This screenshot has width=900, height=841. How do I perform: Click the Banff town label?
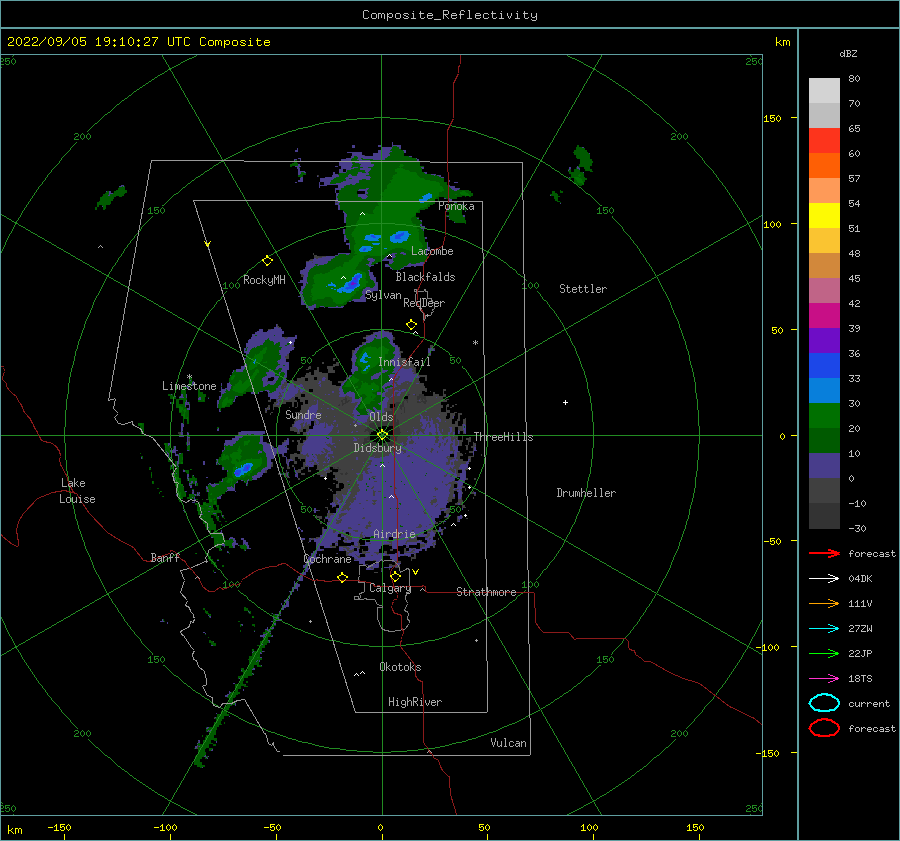[x=165, y=558]
